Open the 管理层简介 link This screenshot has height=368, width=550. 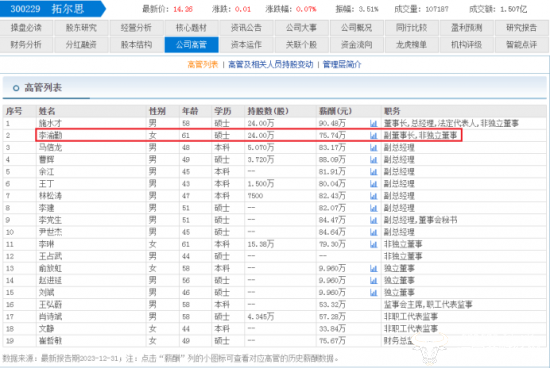pos(342,65)
